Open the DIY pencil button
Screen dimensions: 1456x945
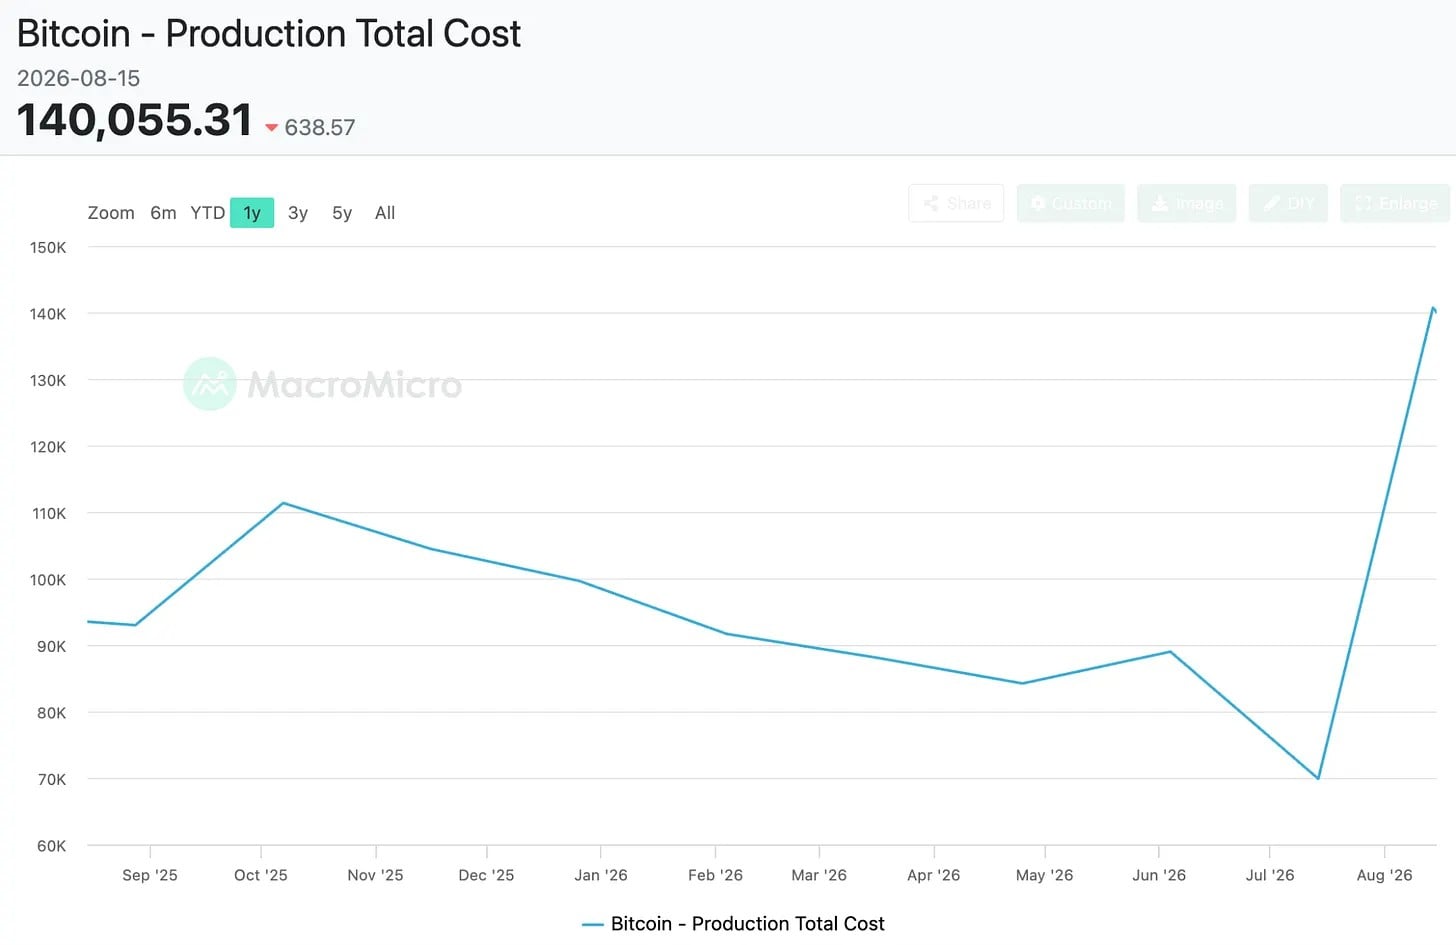coord(1288,203)
